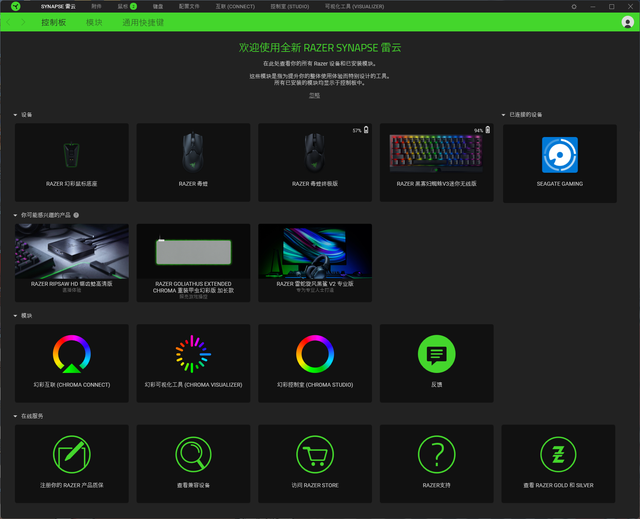
Task: Click the notification badge on 鼠标 tab
Action: tap(133, 6)
